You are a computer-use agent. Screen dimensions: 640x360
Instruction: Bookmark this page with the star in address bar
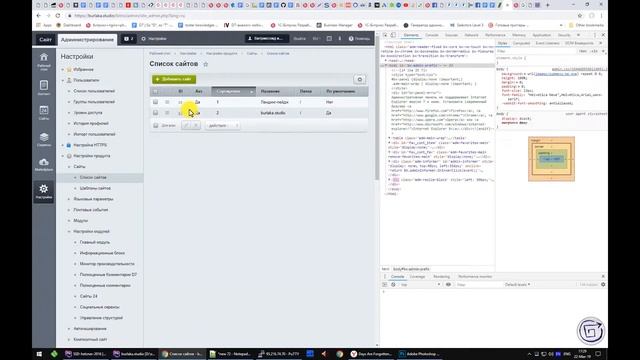[580, 16]
